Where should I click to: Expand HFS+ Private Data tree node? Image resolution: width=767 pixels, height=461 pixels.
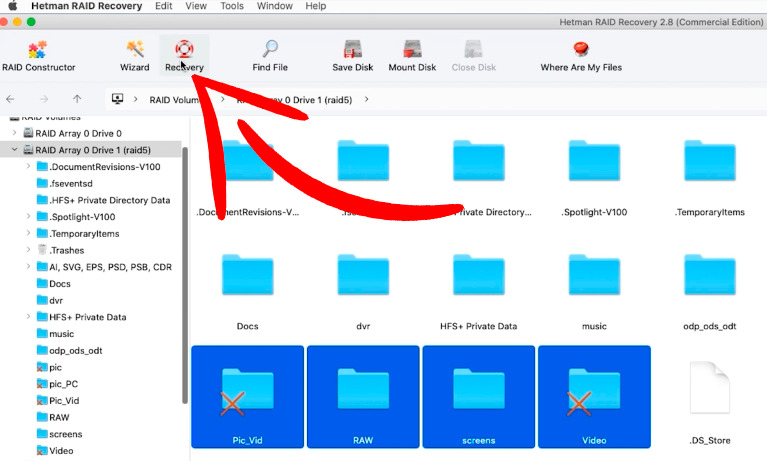point(28,317)
